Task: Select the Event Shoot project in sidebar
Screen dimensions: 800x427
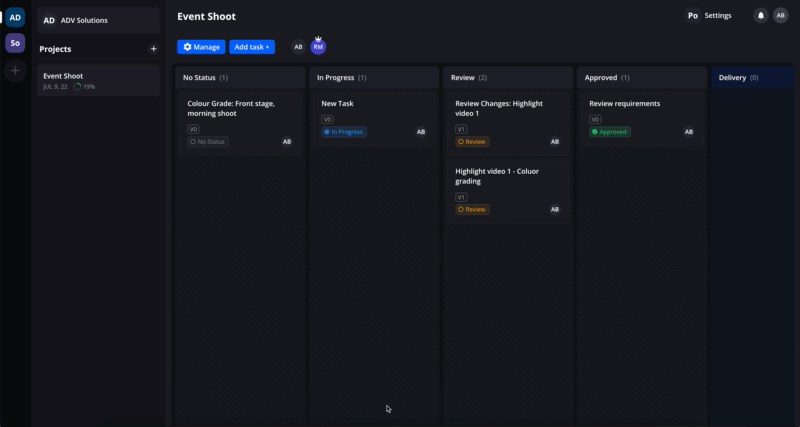Action: click(97, 81)
